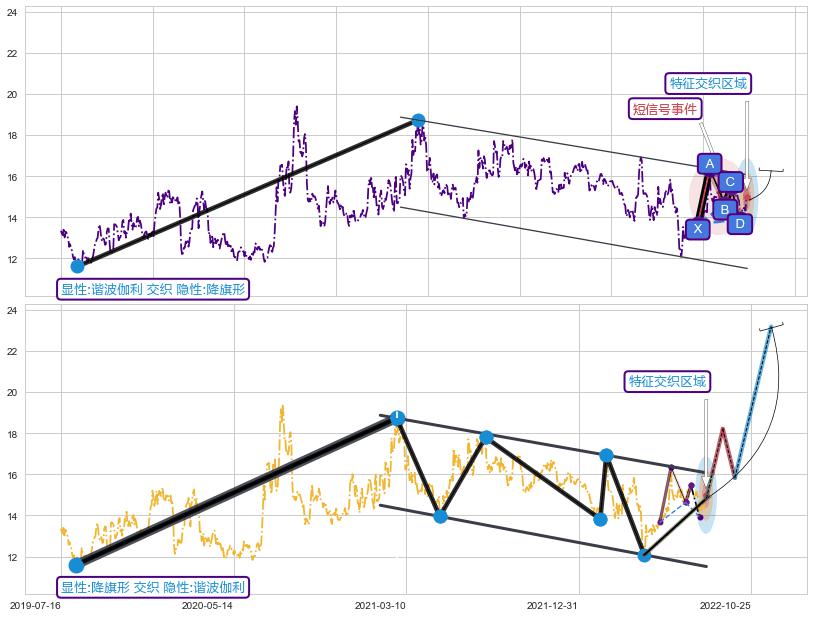Click bottom chart's starting low blue dot
This screenshot has height=617, width=813.
77,565
